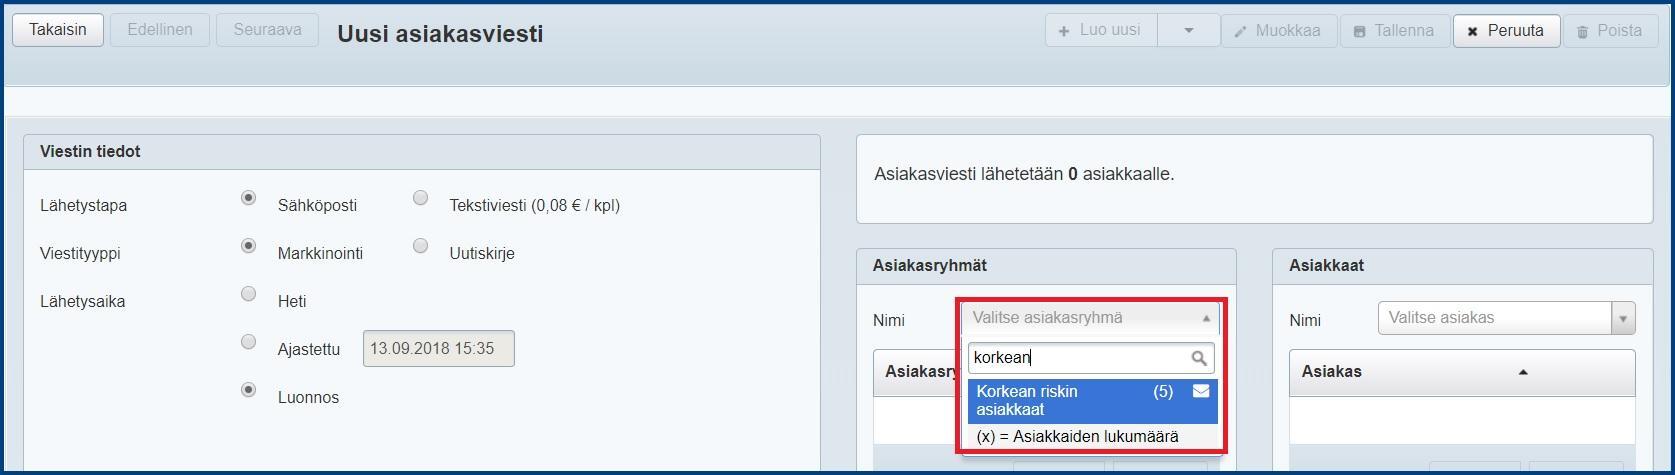Click the magnifier icon in search box
This screenshot has height=475, width=1675.
click(1198, 358)
